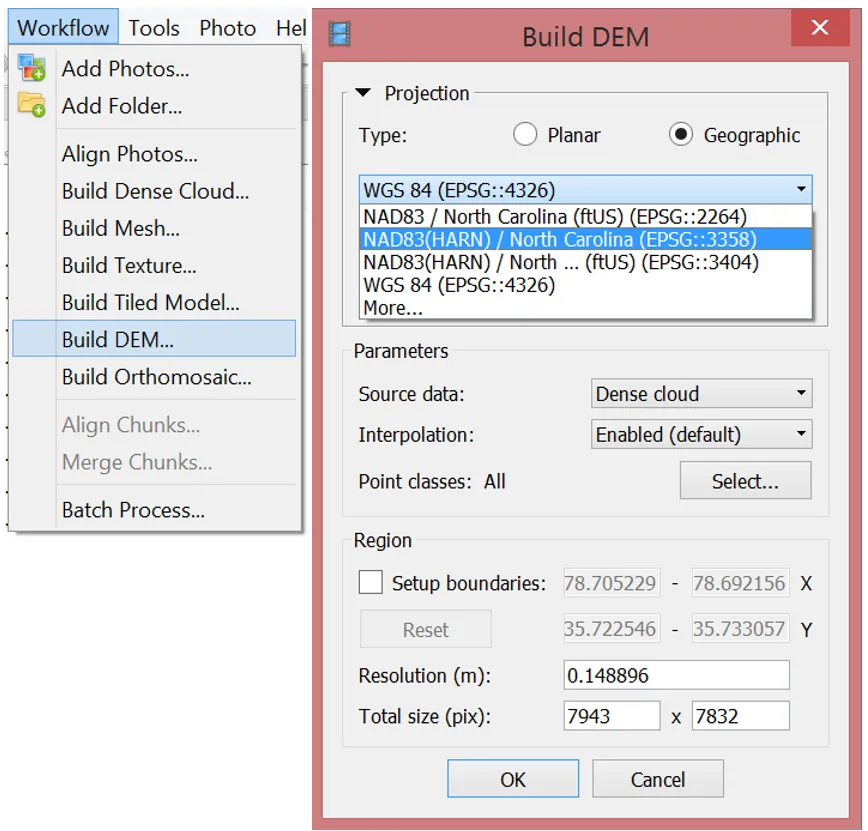This screenshot has height=831, width=868.
Task: Click Batch Process... in Workflow menu
Action: (133, 510)
